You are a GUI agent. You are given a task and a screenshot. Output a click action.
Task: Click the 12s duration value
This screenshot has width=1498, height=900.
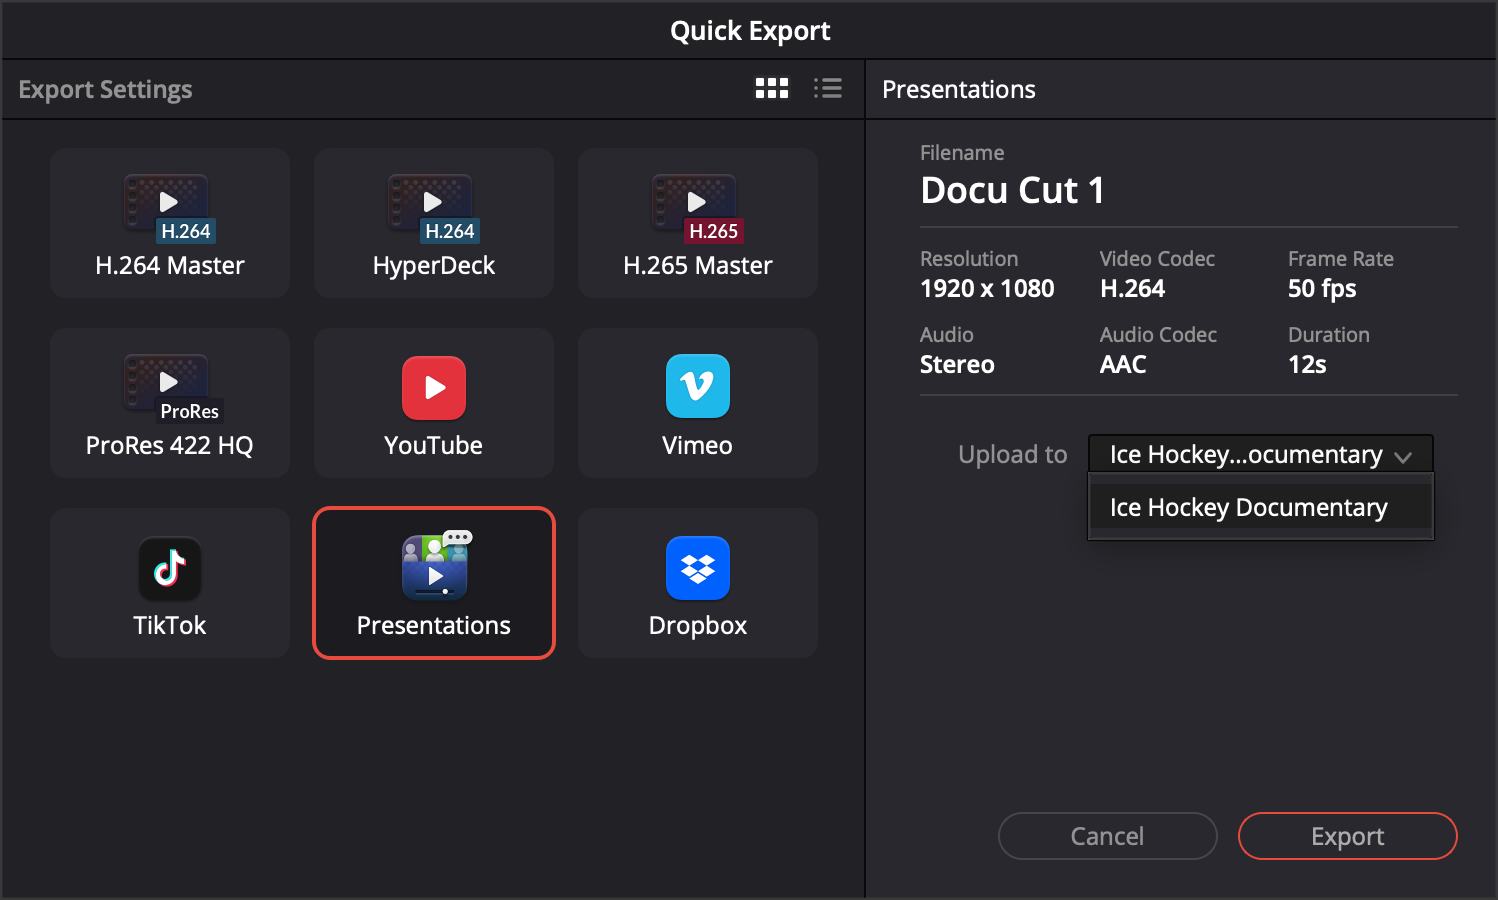click(x=1307, y=365)
